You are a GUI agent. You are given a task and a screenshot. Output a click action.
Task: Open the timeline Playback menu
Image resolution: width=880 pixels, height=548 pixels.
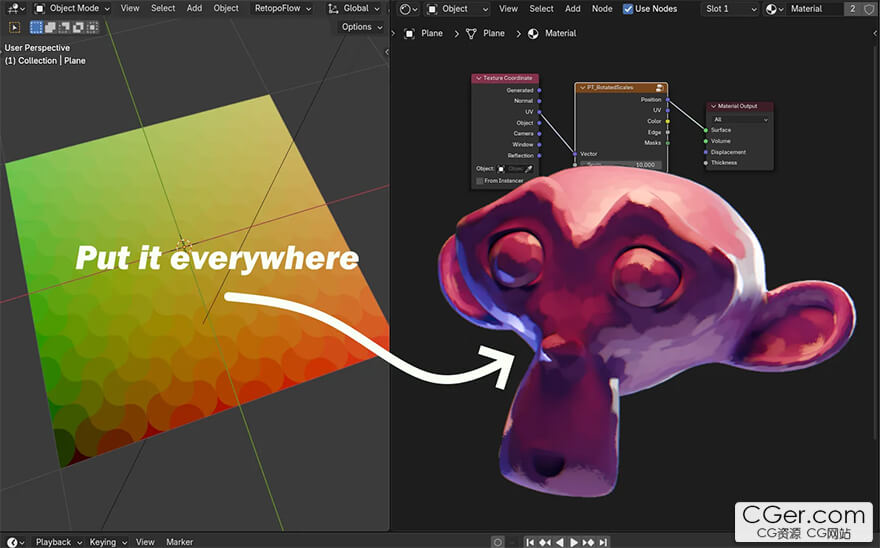pyautogui.click(x=58, y=542)
